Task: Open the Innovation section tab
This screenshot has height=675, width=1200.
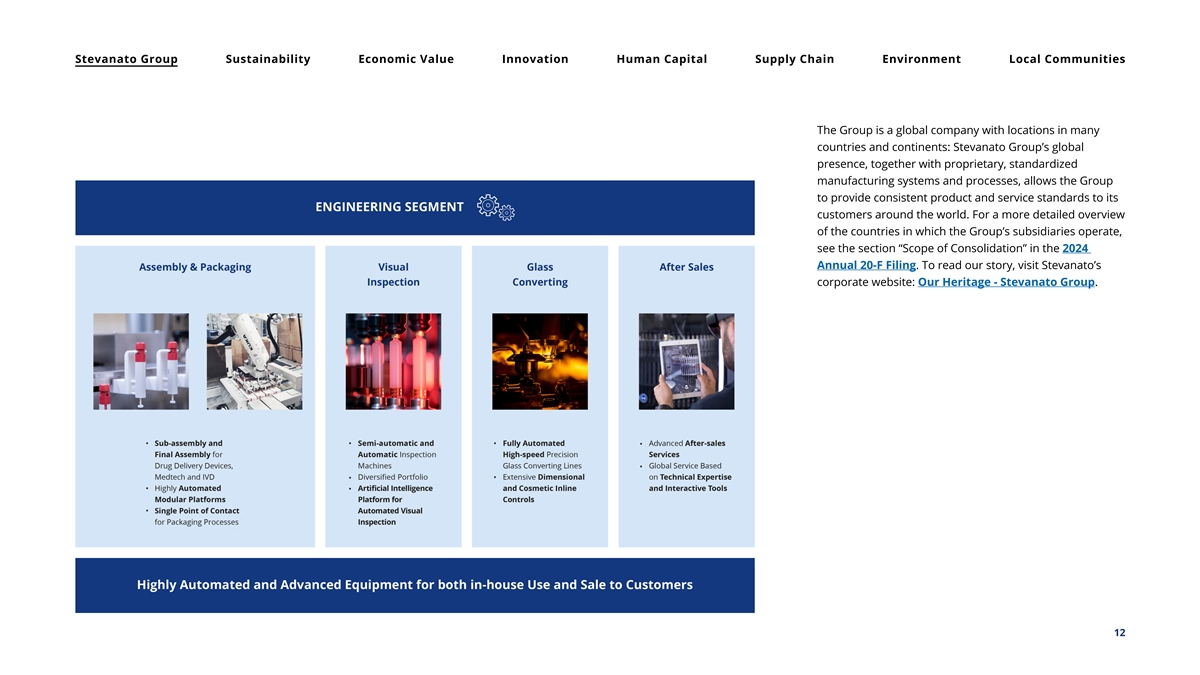Action: tap(535, 59)
